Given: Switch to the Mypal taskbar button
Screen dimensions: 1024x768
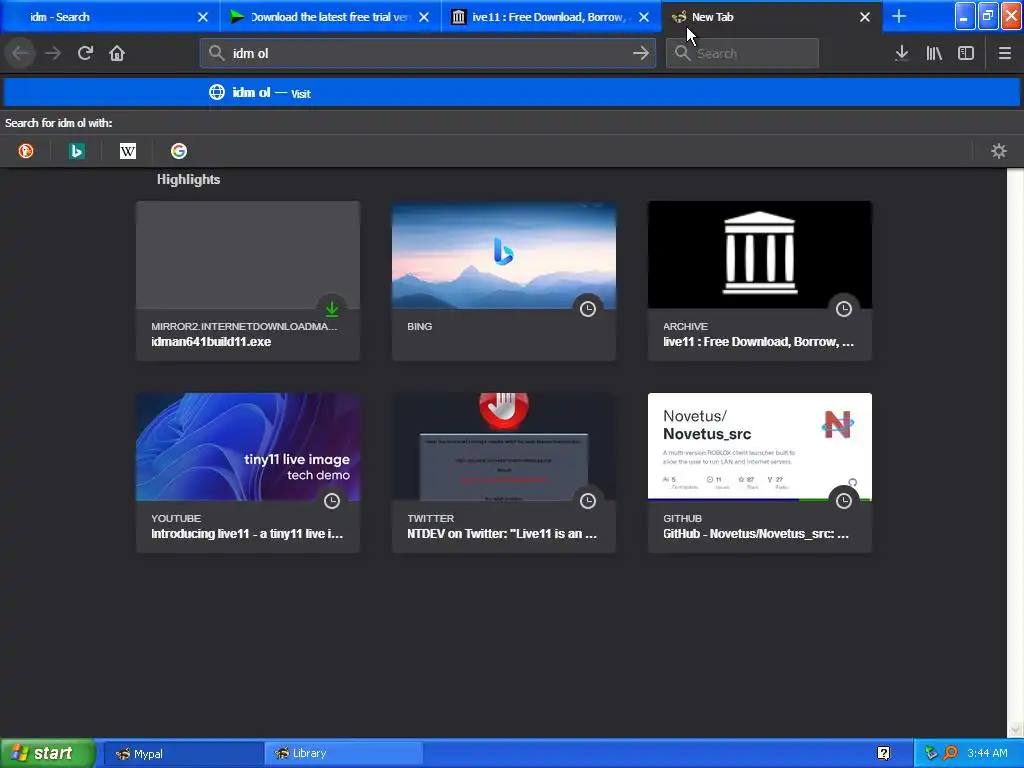Looking at the screenshot, I should coord(183,753).
